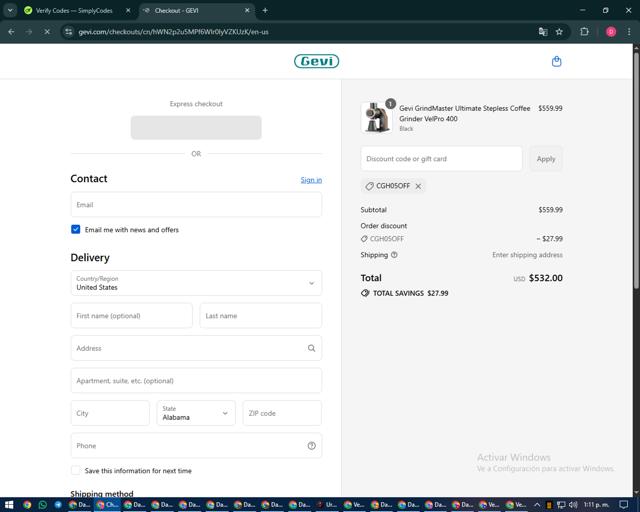Open the Chrome three-dot menu
Viewport: 640px width, 512px height.
point(629,31)
